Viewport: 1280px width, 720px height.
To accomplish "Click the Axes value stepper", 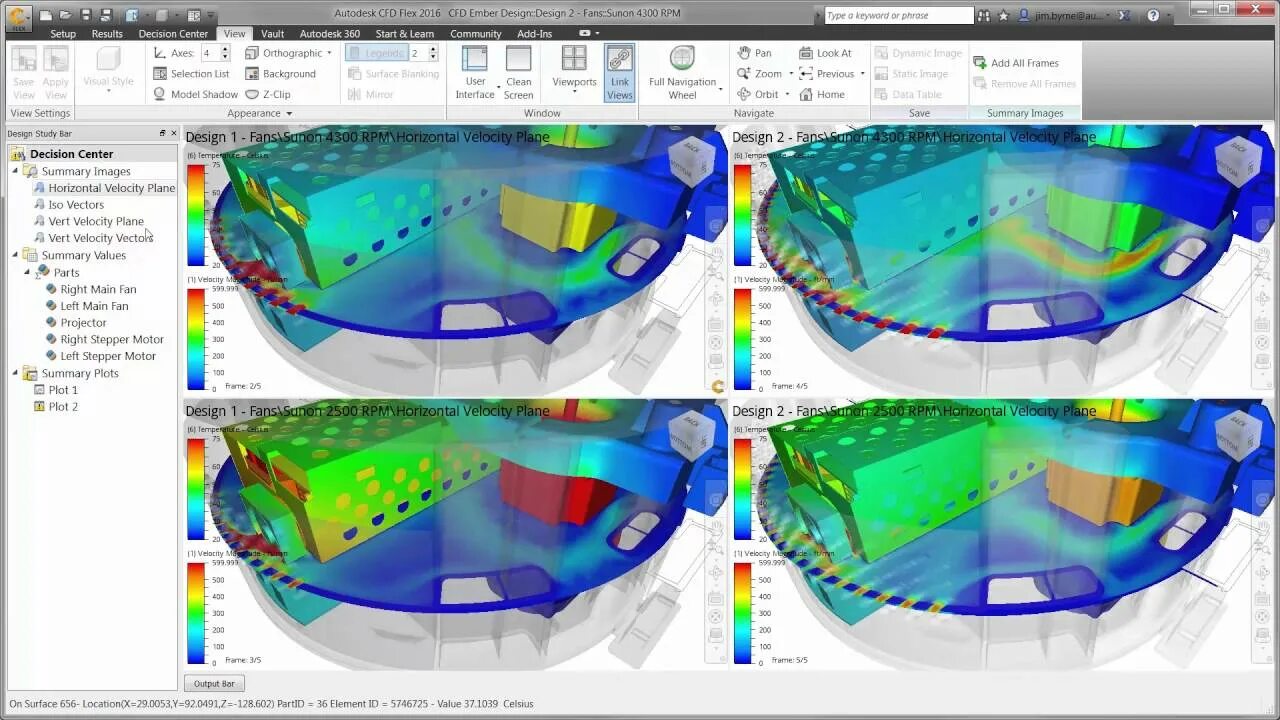I will click(224, 53).
